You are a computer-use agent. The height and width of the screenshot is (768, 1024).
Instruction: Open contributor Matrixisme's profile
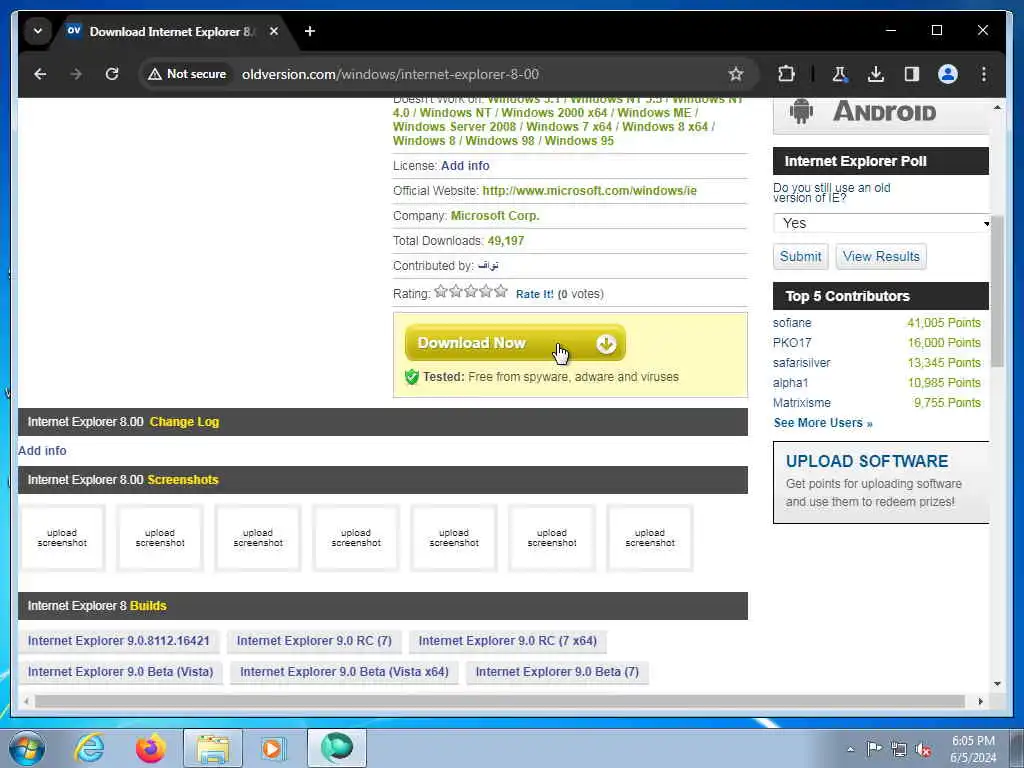pos(802,403)
